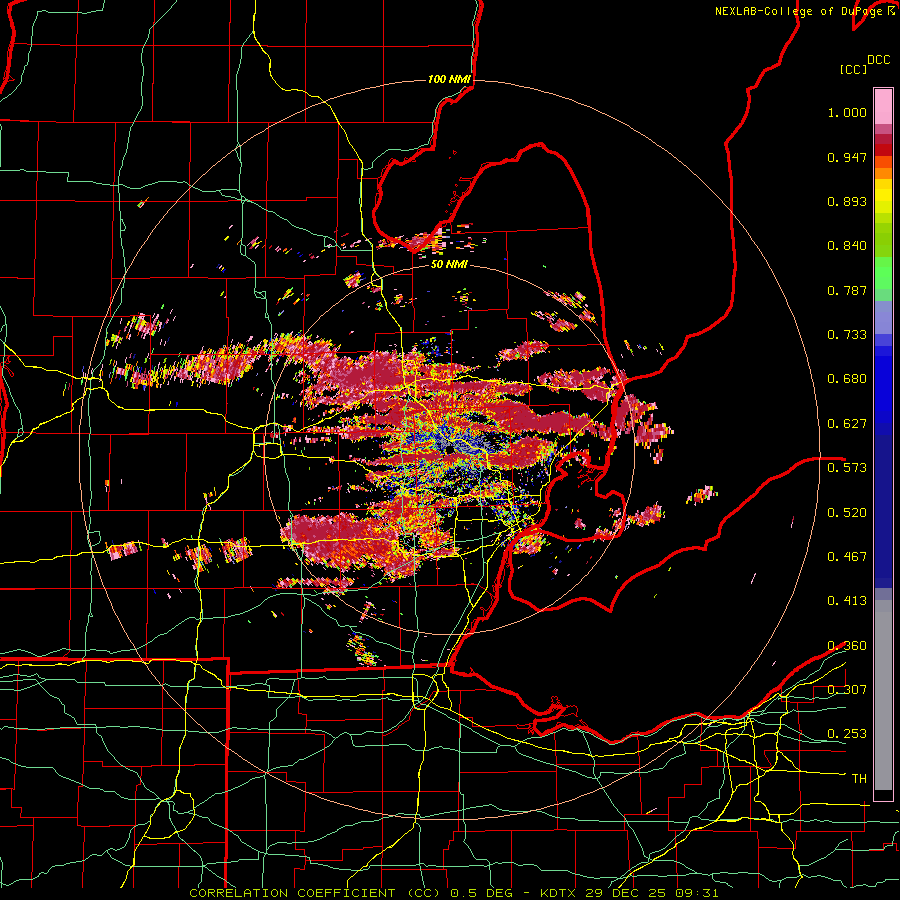
Task: Select the 0.733 color scale value
Action: [847, 335]
